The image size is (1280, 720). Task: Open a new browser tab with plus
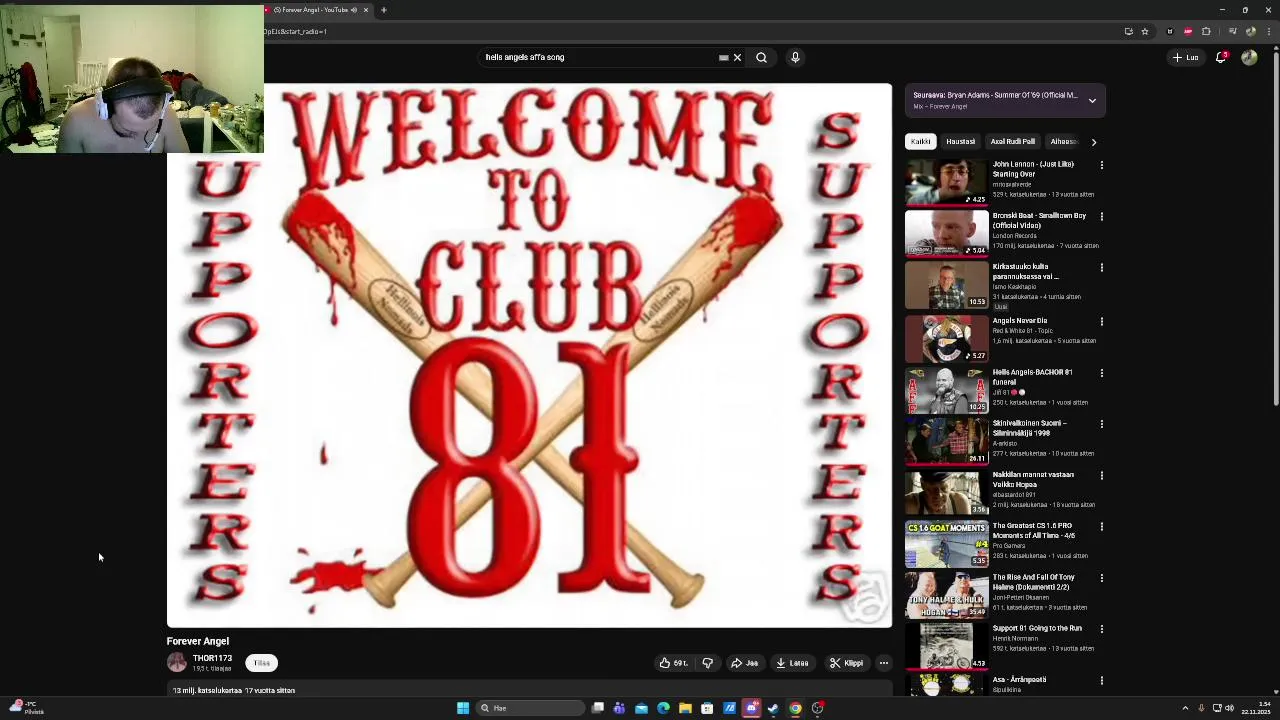point(383,10)
